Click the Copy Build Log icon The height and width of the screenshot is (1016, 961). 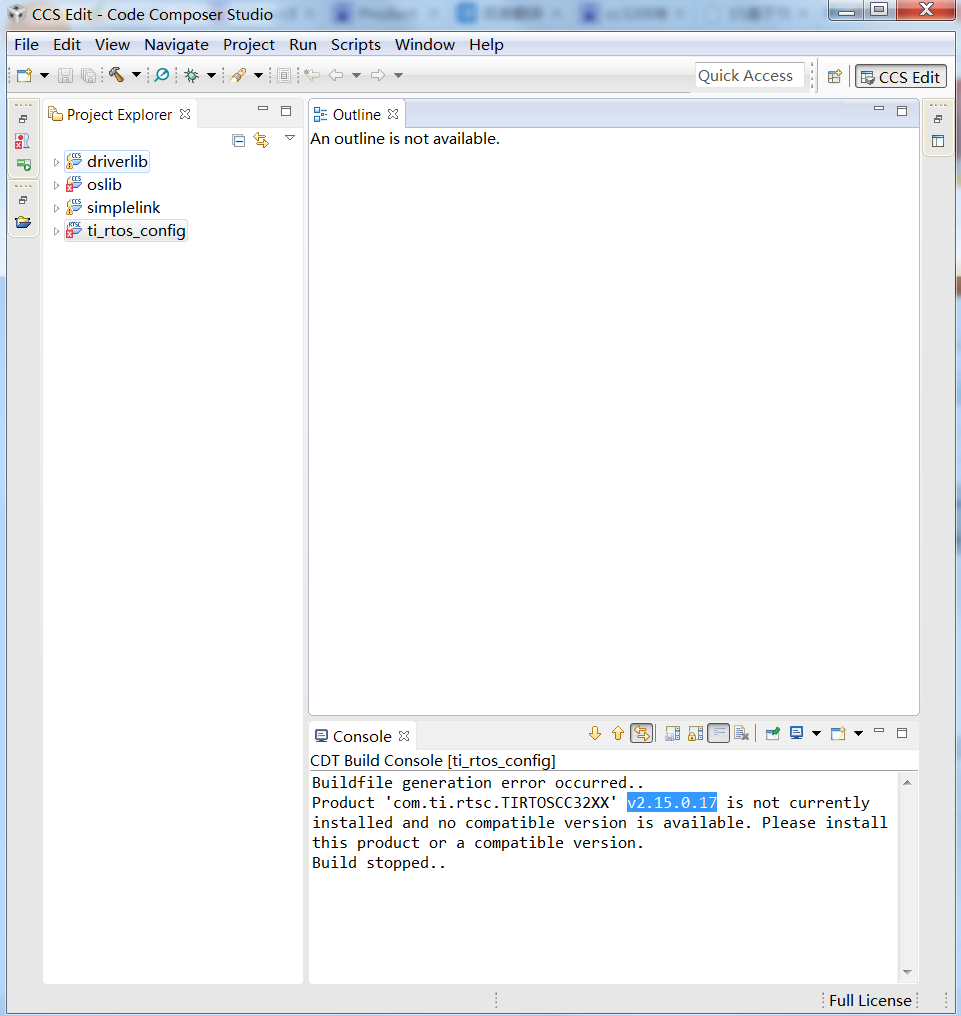point(673,733)
